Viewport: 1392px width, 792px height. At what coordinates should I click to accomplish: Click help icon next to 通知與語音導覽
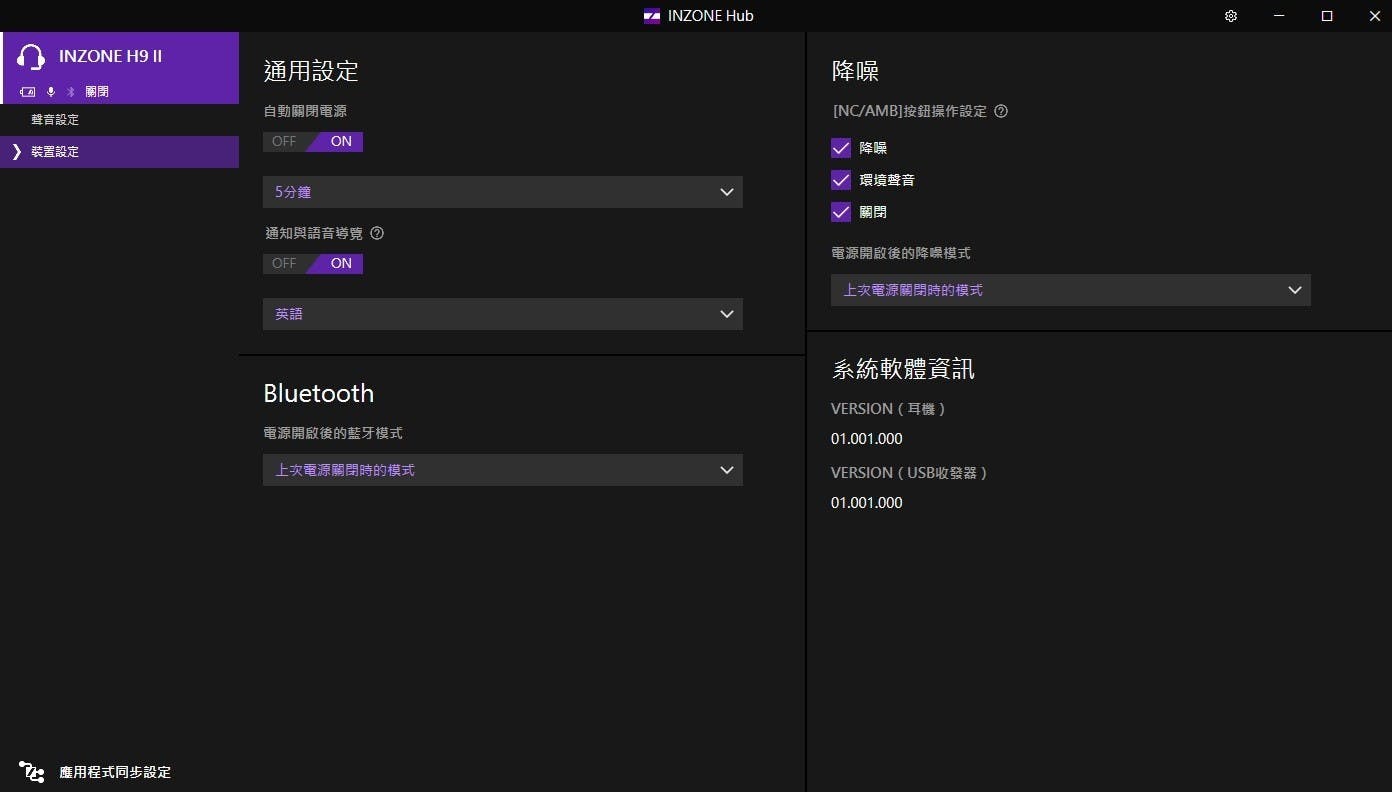[377, 233]
